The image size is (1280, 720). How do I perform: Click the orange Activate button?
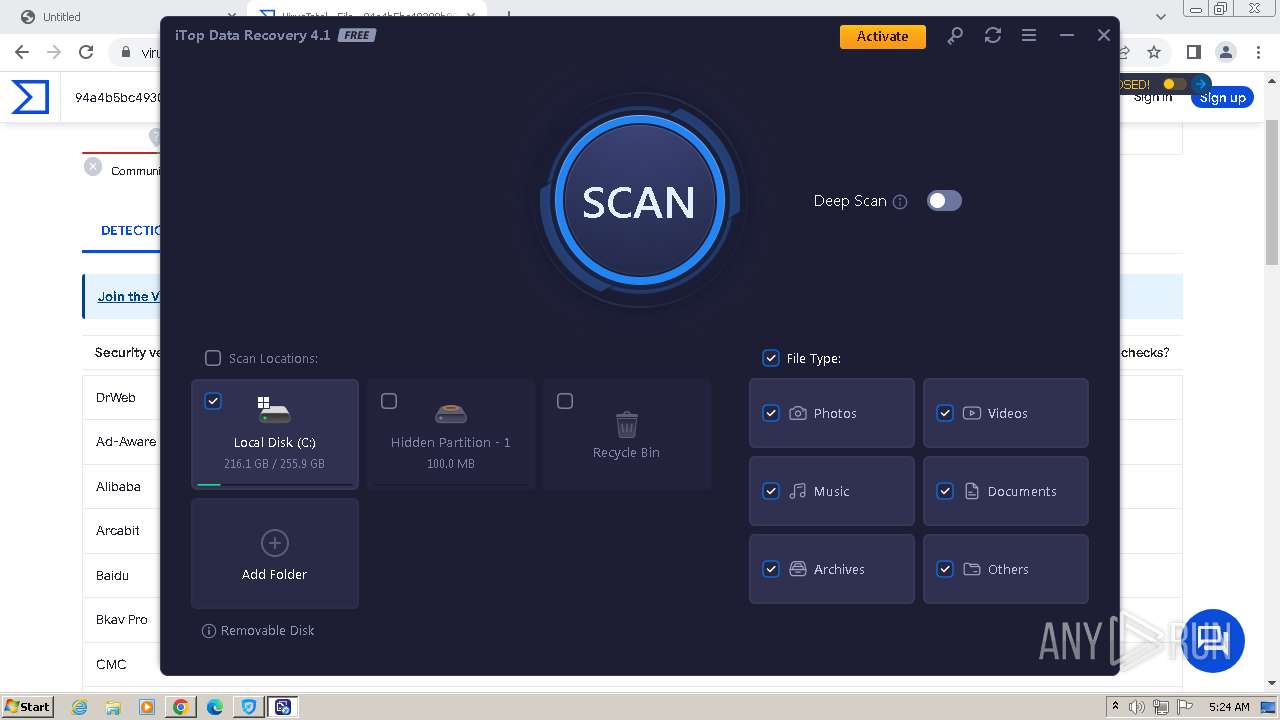coord(882,36)
